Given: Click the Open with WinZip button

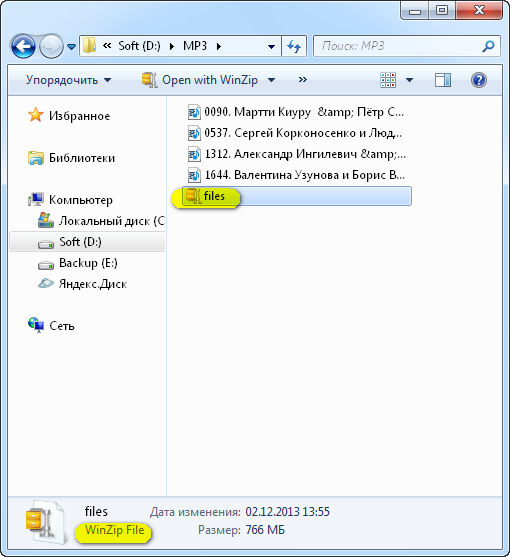Looking at the screenshot, I should [x=200, y=80].
